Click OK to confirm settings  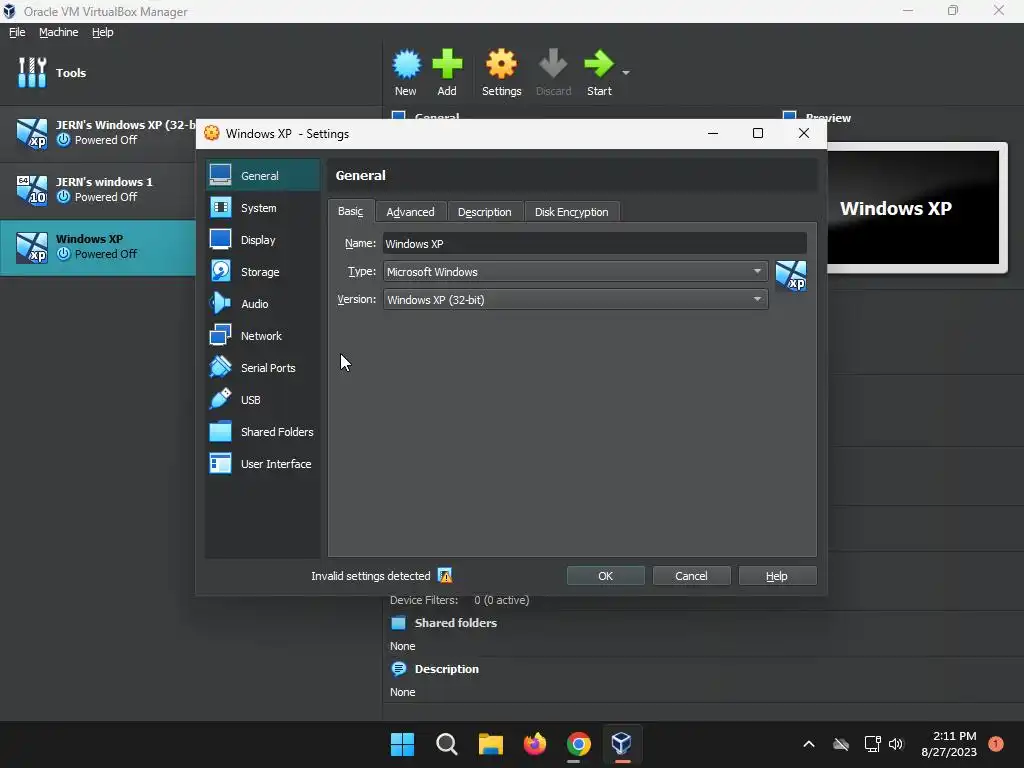pyautogui.click(x=605, y=576)
